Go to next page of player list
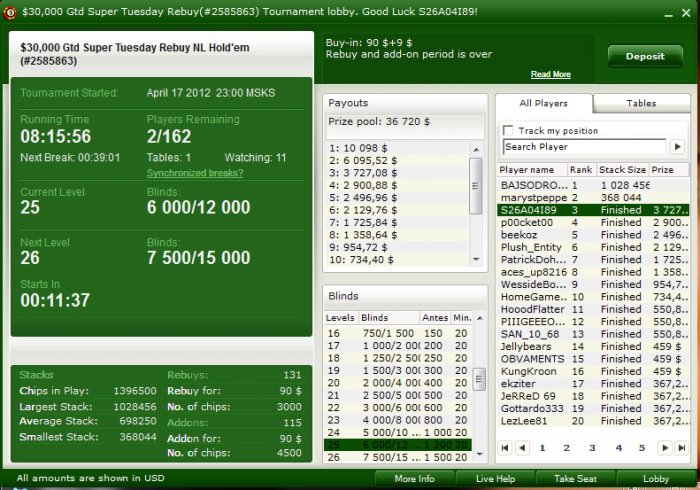 pyautogui.click(x=665, y=448)
